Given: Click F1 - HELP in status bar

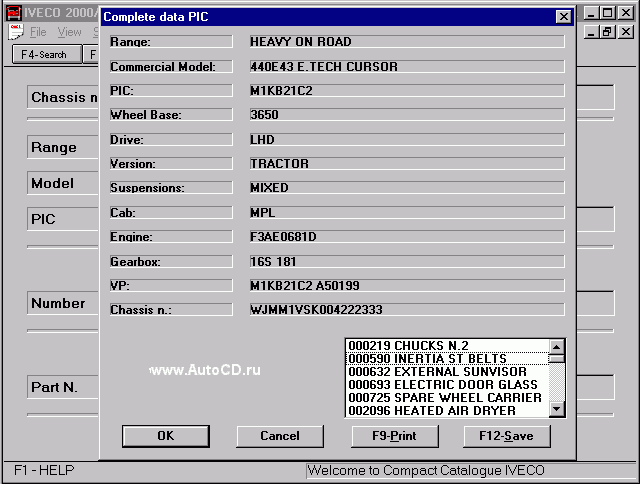Looking at the screenshot, I should pos(44,470).
